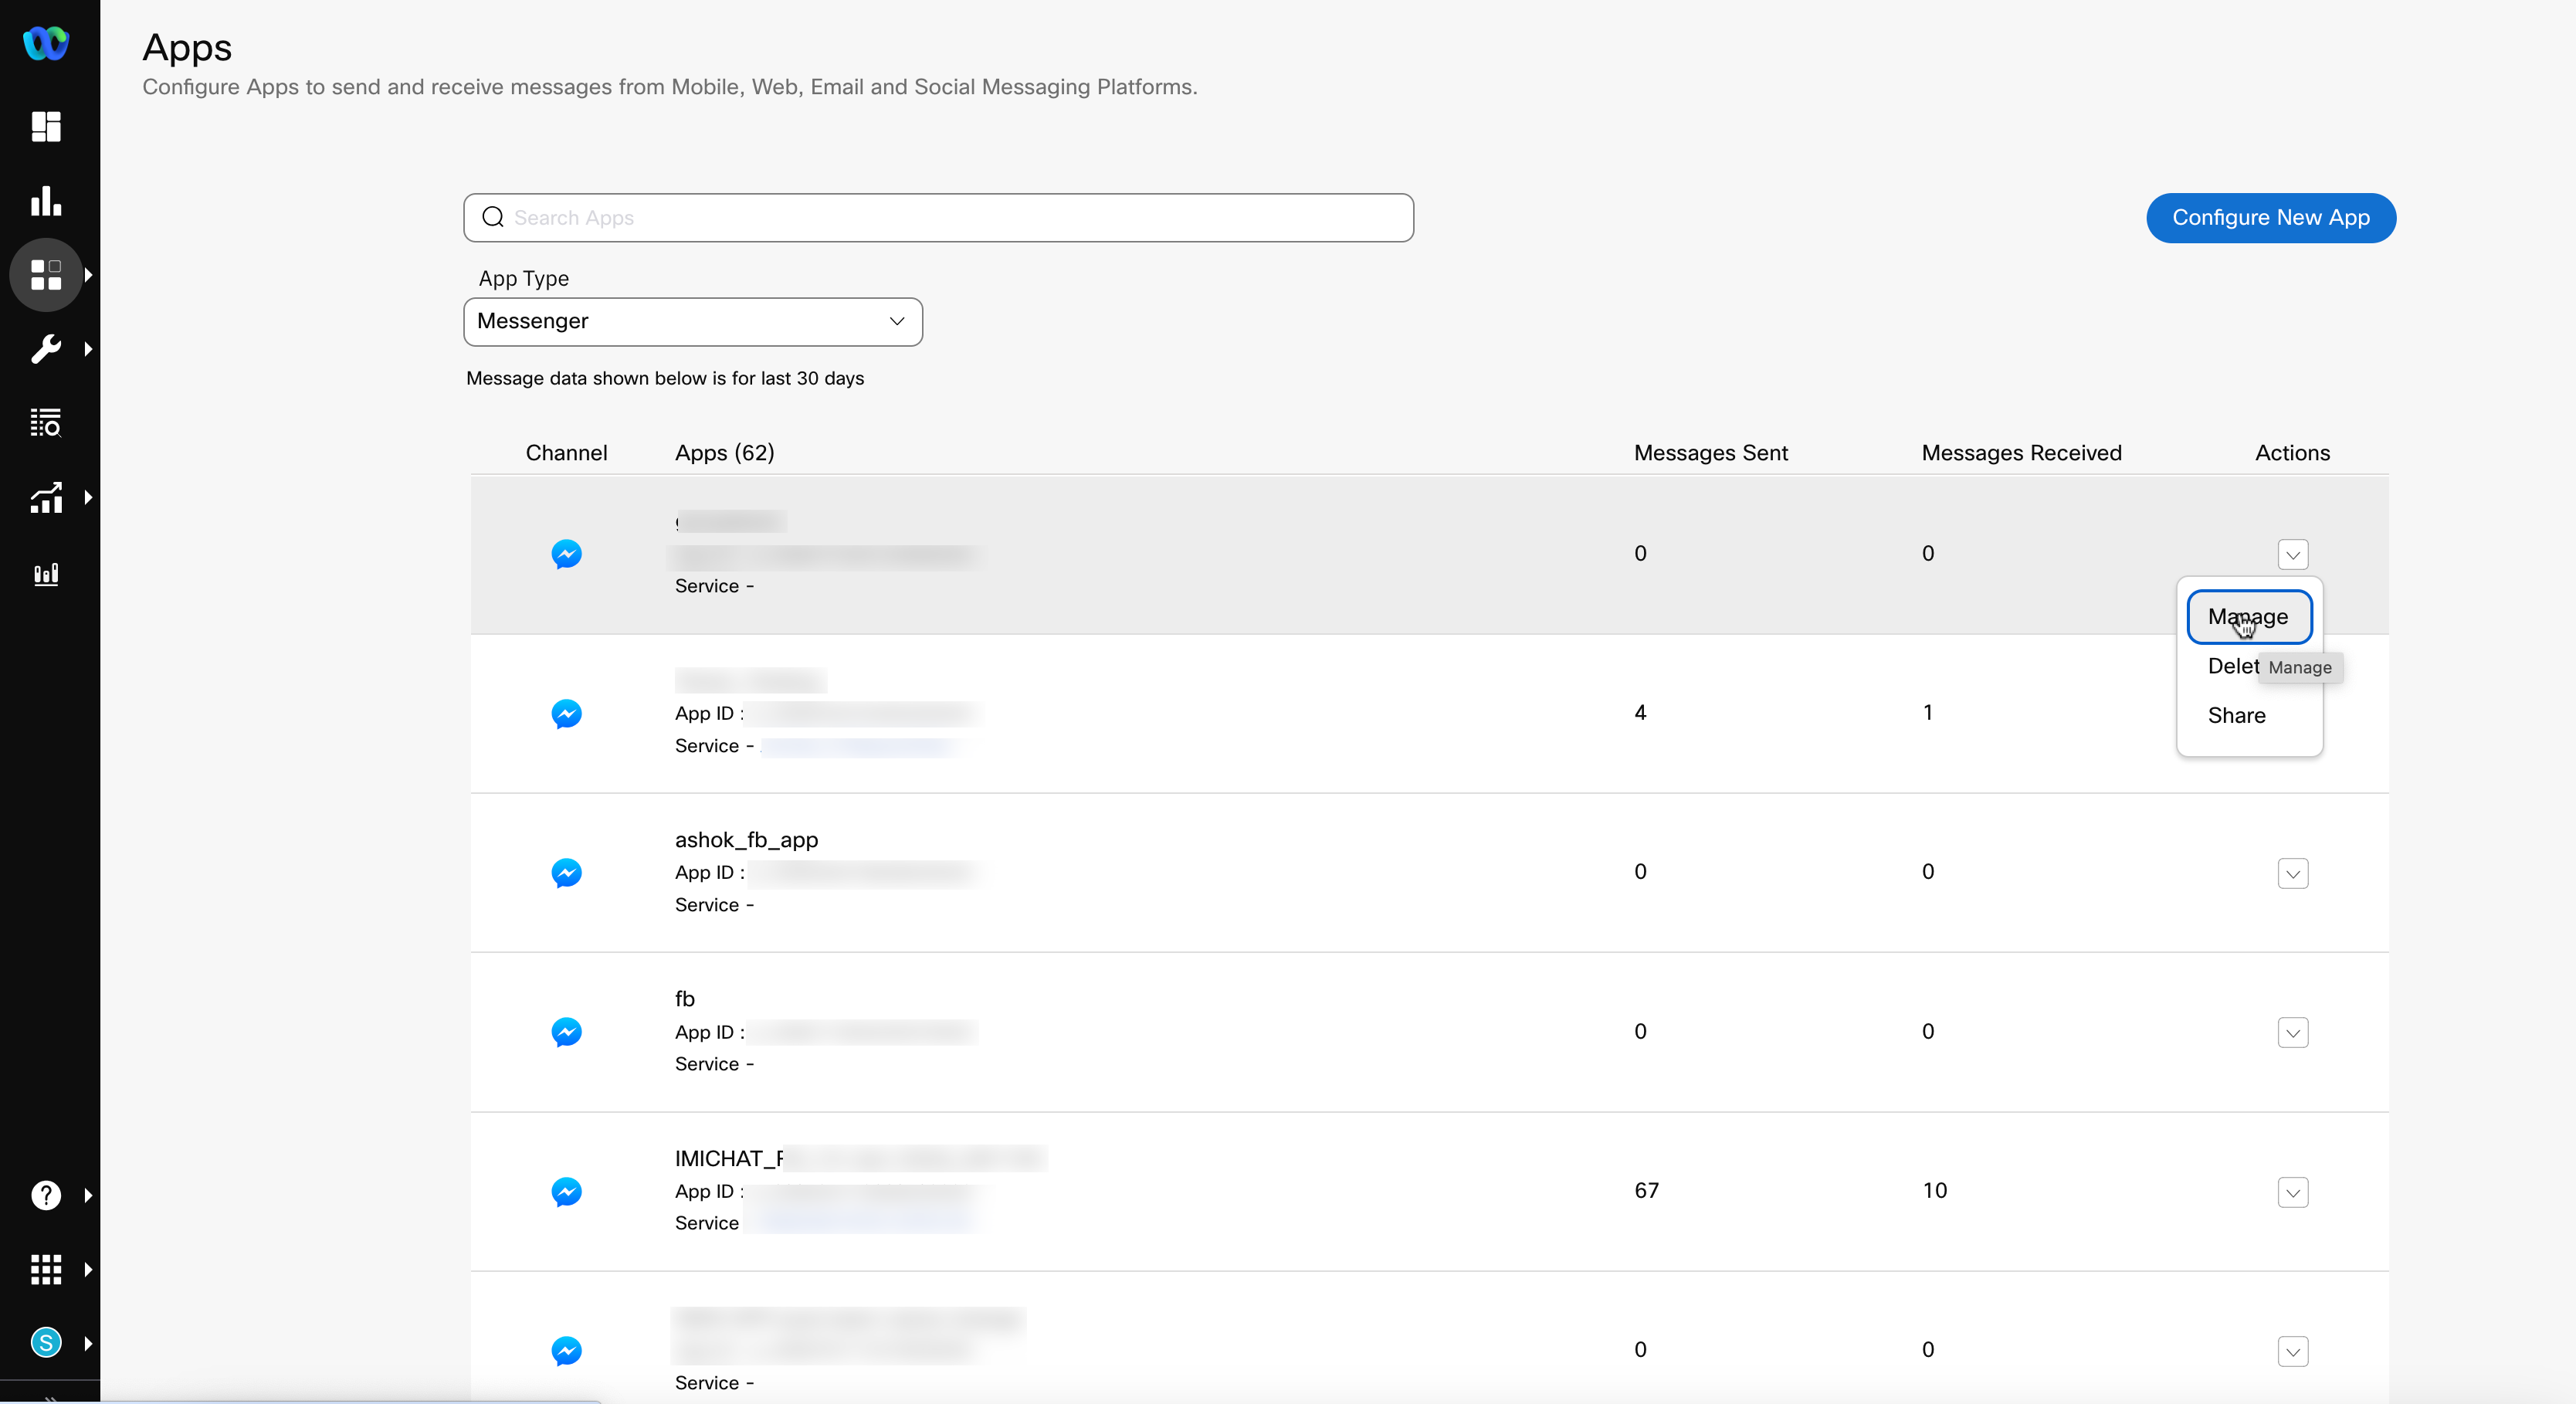The image size is (2576, 1404).
Task: Click Configure New App button
Action: (x=2272, y=218)
